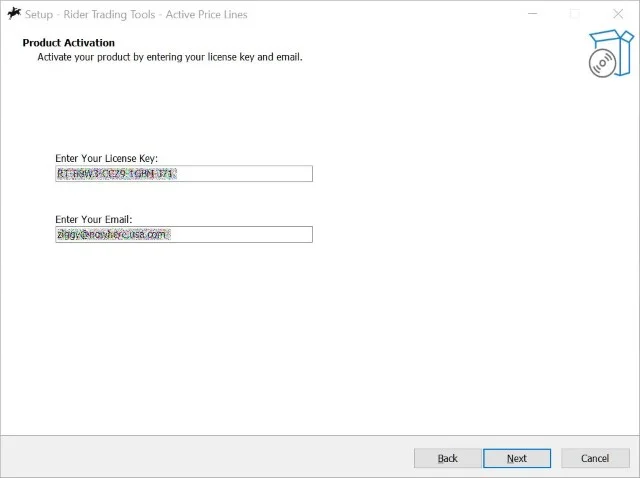Click the 'Enter Your License Key:' label
Image resolution: width=640 pixels, height=478 pixels.
coord(107,158)
